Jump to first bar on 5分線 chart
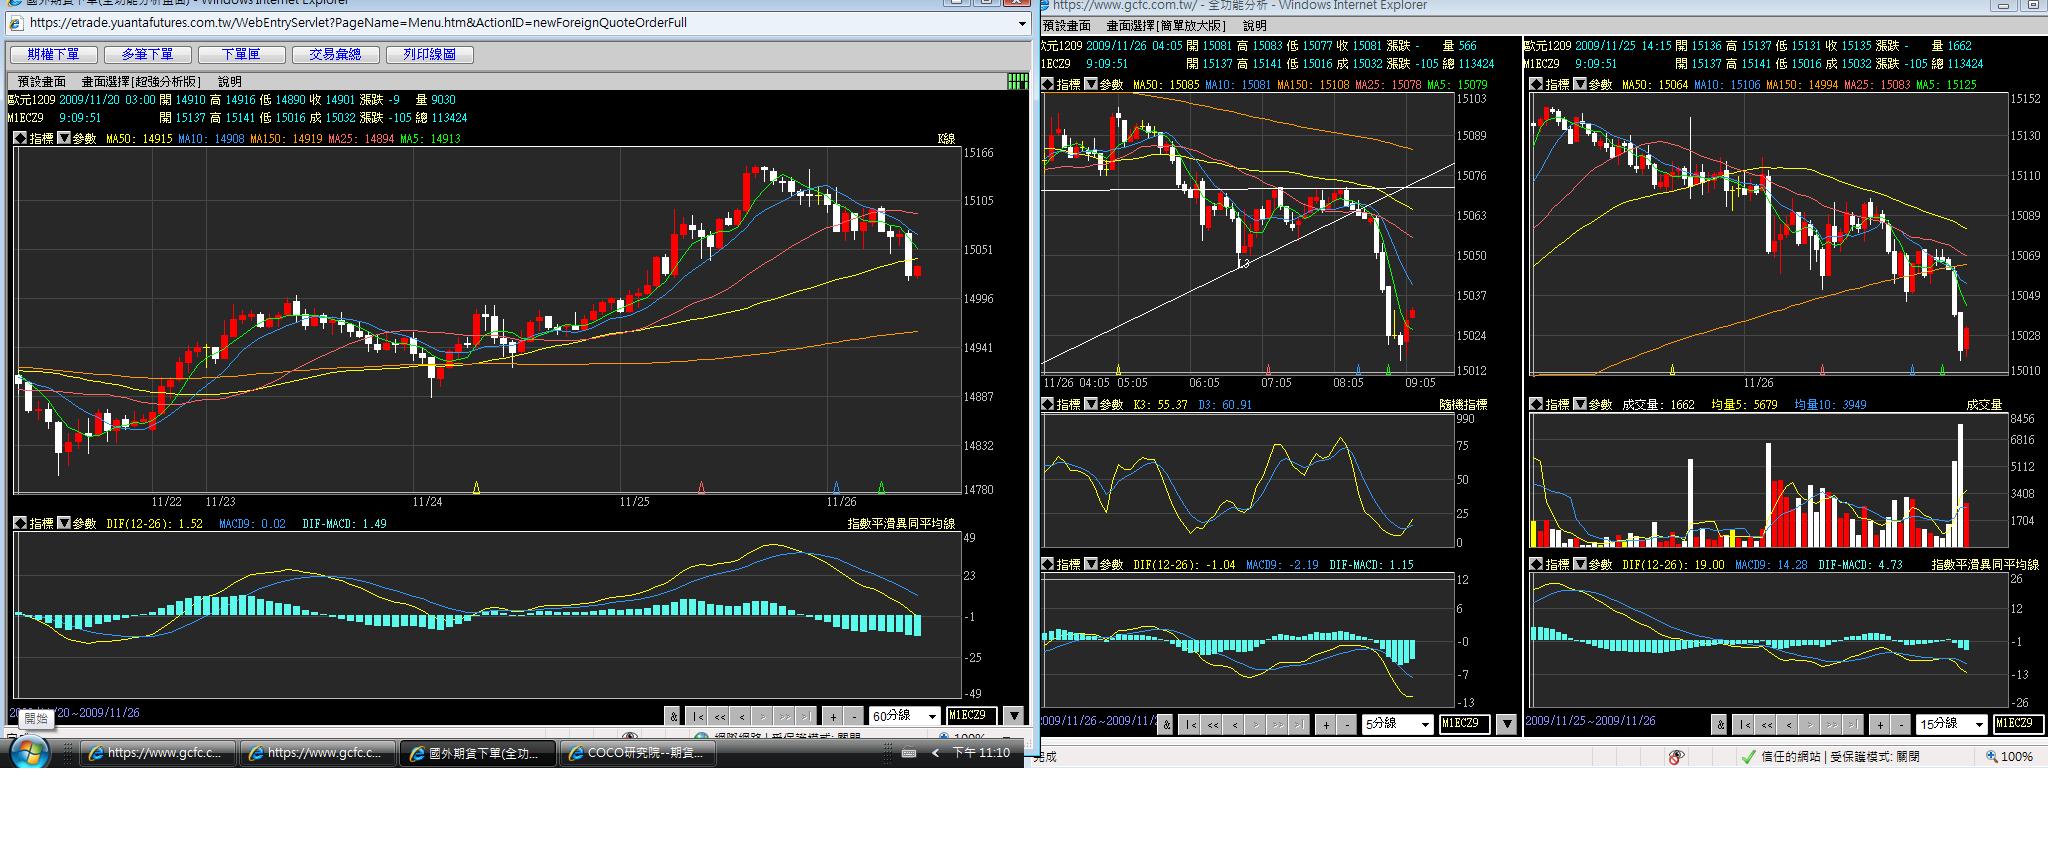2048x854 pixels. (x=1190, y=724)
